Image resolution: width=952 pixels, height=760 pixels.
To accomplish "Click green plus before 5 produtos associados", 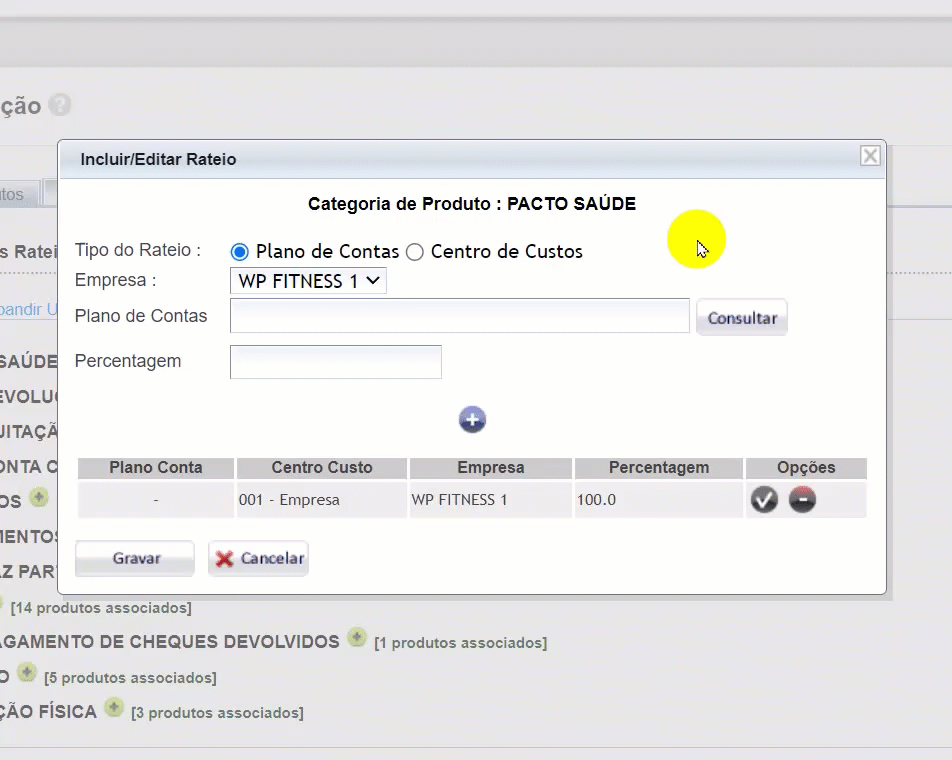I will [x=27, y=673].
